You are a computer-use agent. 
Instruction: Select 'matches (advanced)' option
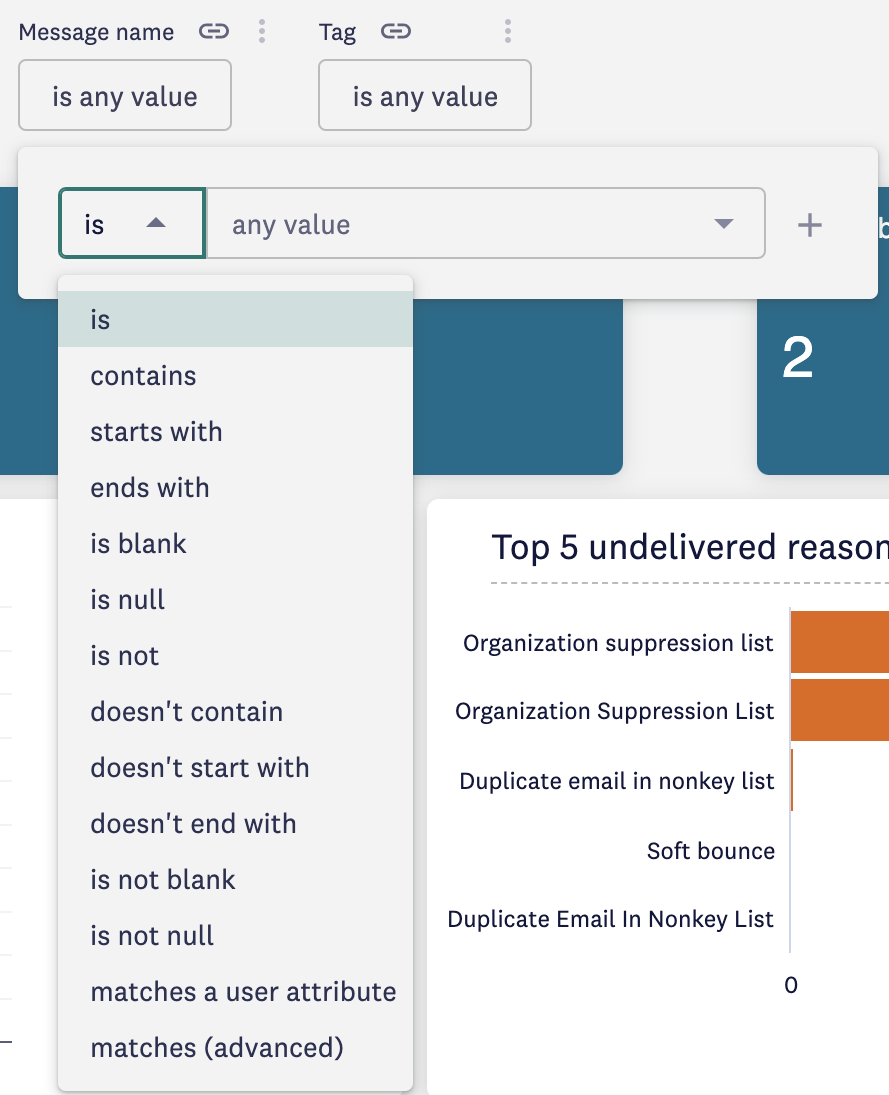pos(217,1048)
